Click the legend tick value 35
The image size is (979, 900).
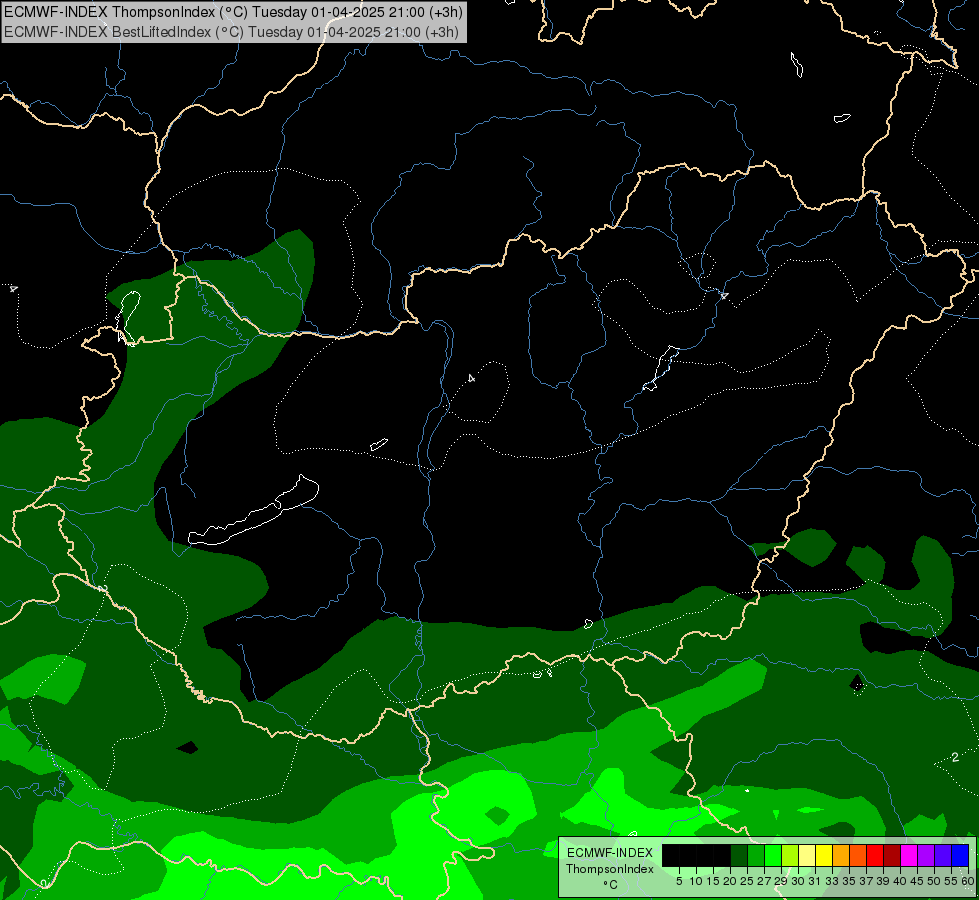point(849,881)
